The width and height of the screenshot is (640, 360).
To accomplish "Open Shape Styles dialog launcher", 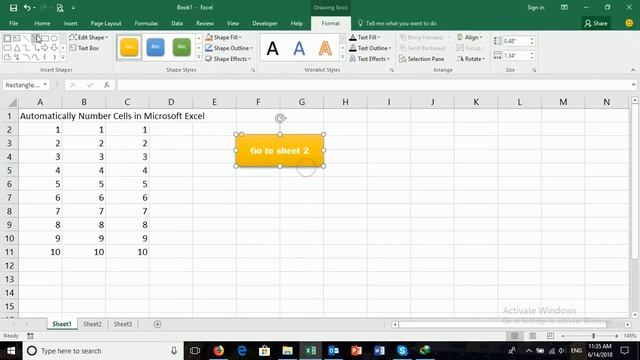I will (x=253, y=70).
